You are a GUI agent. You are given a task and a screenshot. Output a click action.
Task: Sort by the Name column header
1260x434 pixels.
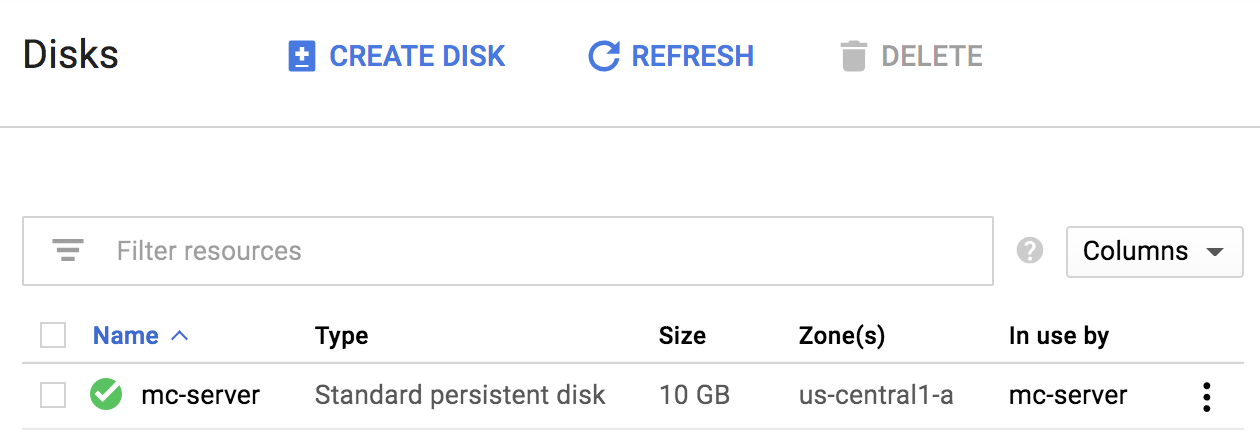pyautogui.click(x=125, y=336)
